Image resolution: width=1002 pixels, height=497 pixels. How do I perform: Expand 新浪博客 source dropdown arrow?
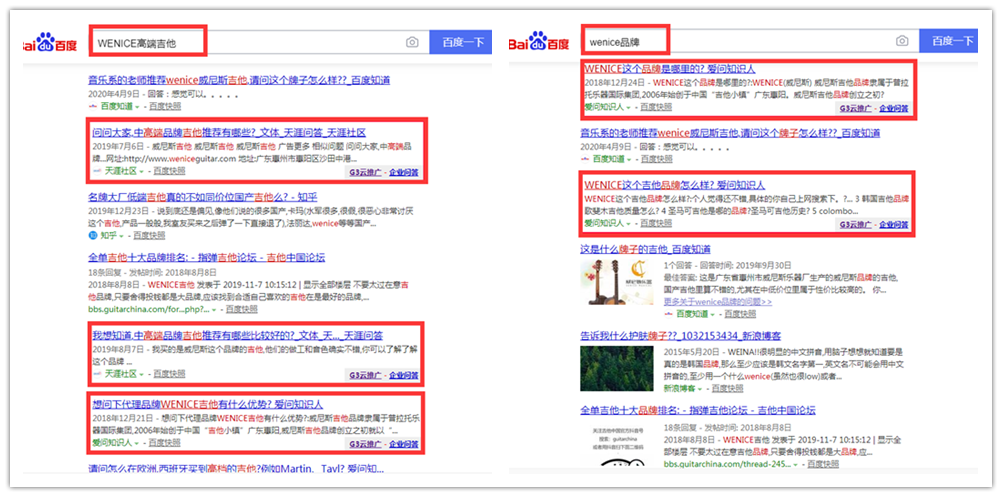[x=700, y=388]
